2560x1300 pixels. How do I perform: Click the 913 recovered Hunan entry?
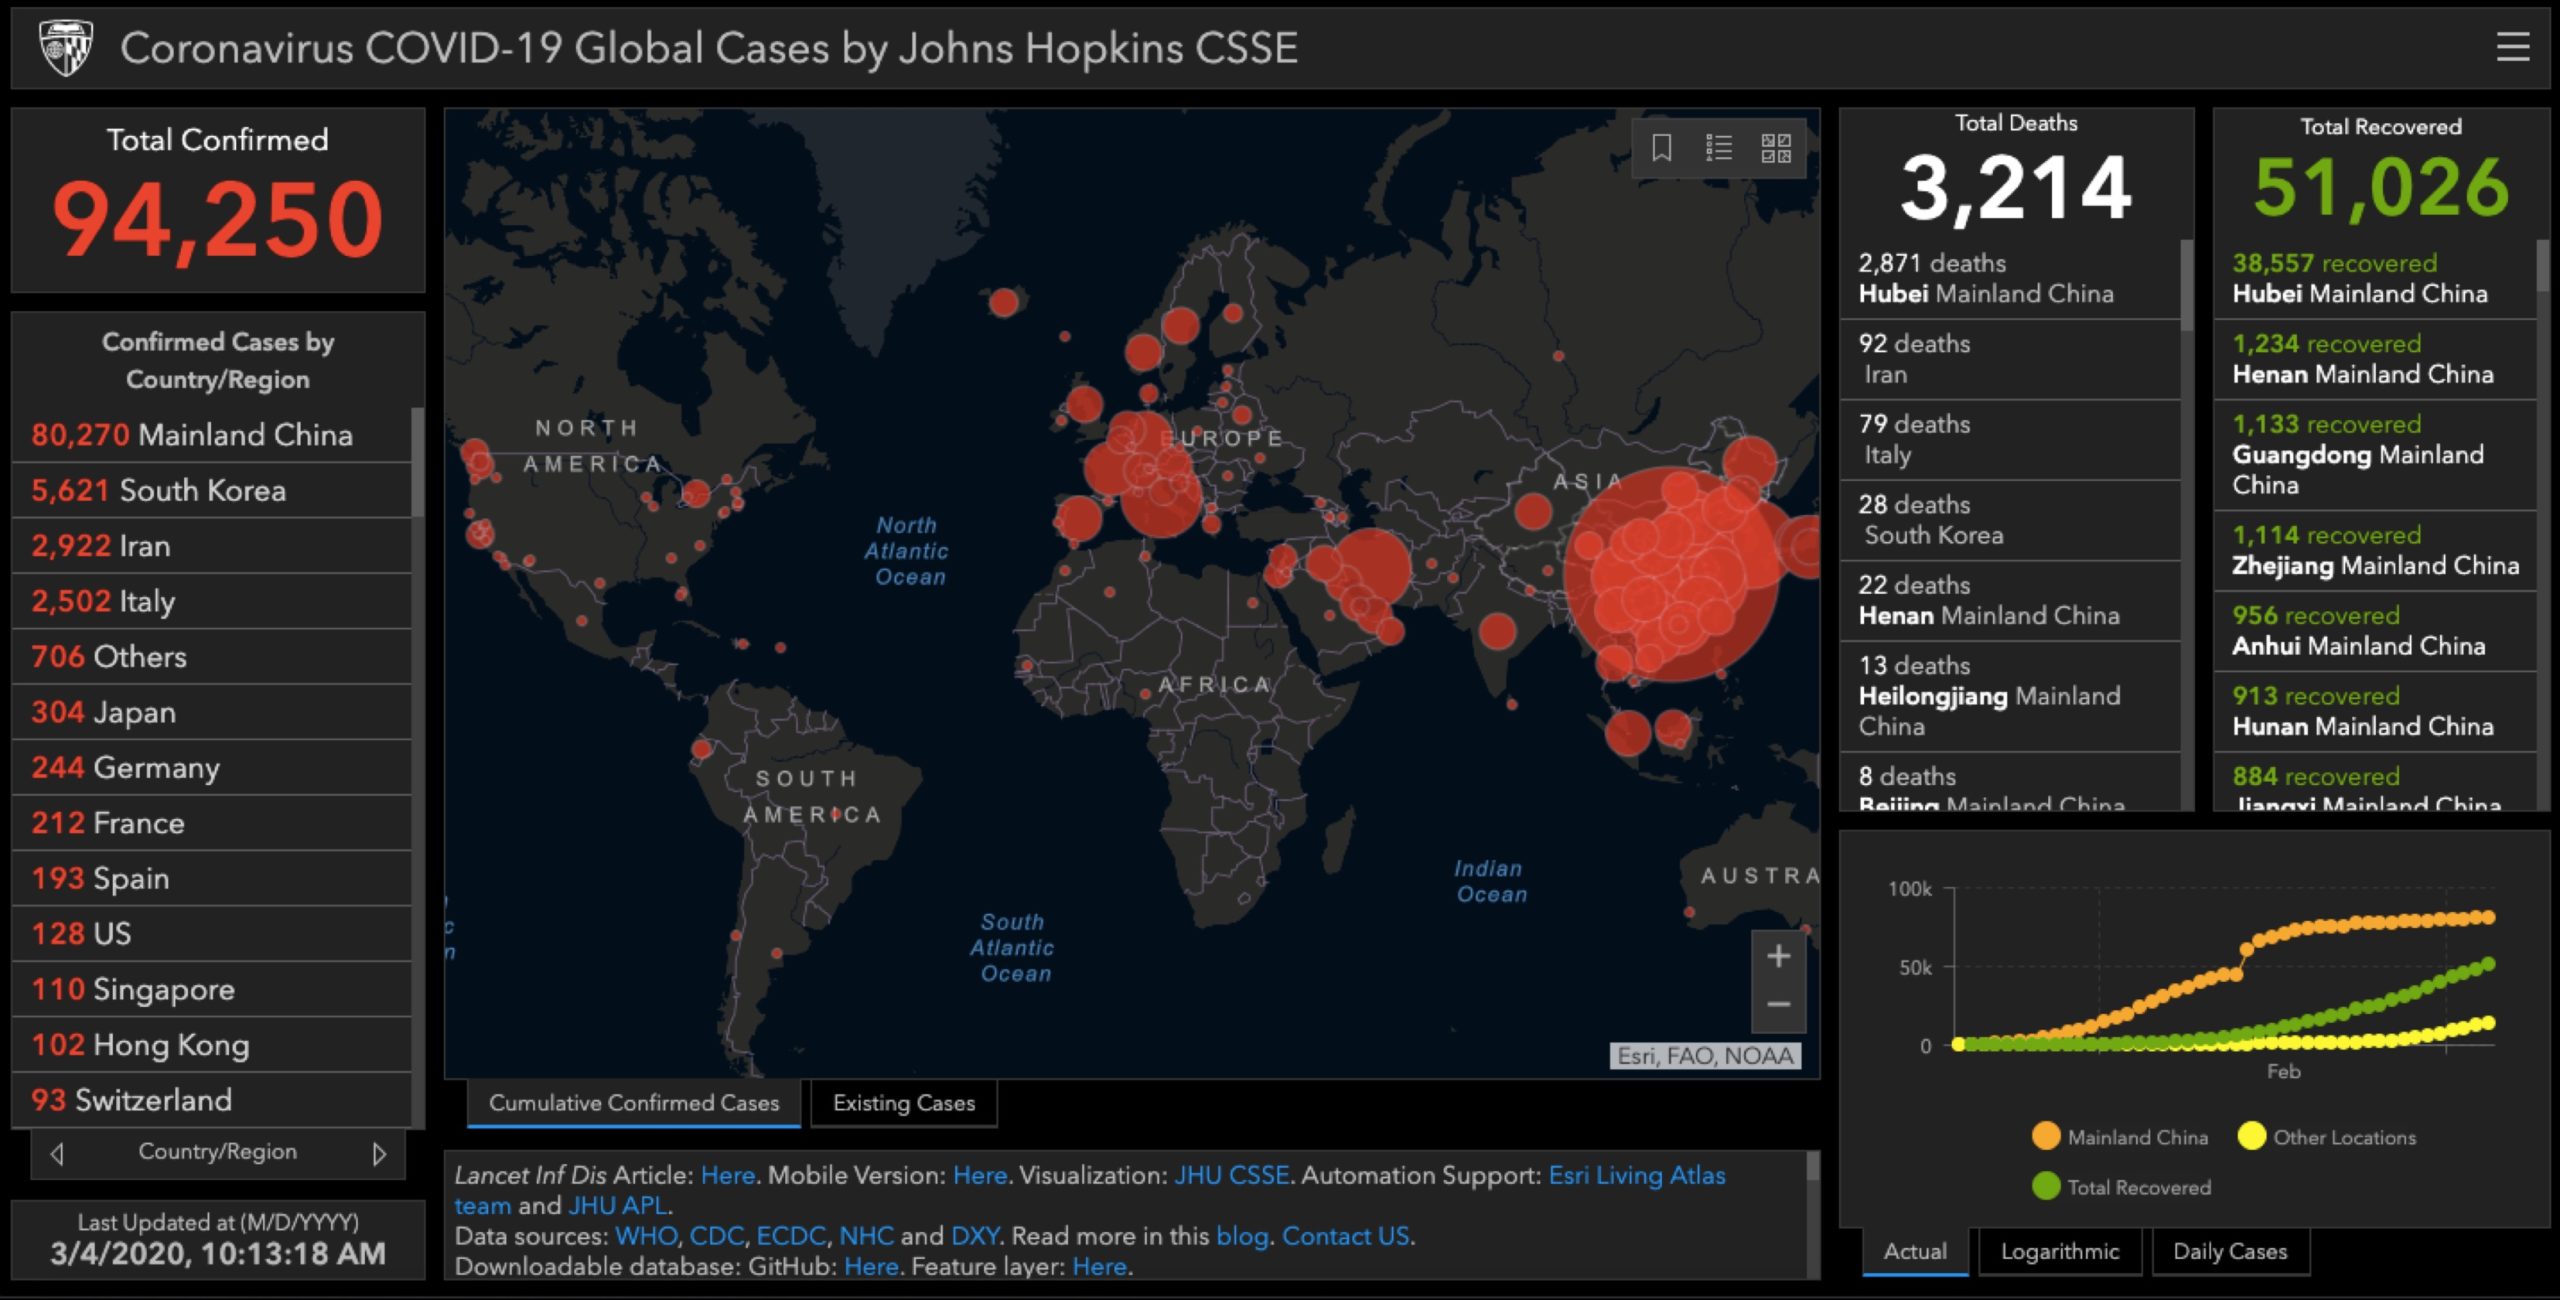(x=2375, y=711)
